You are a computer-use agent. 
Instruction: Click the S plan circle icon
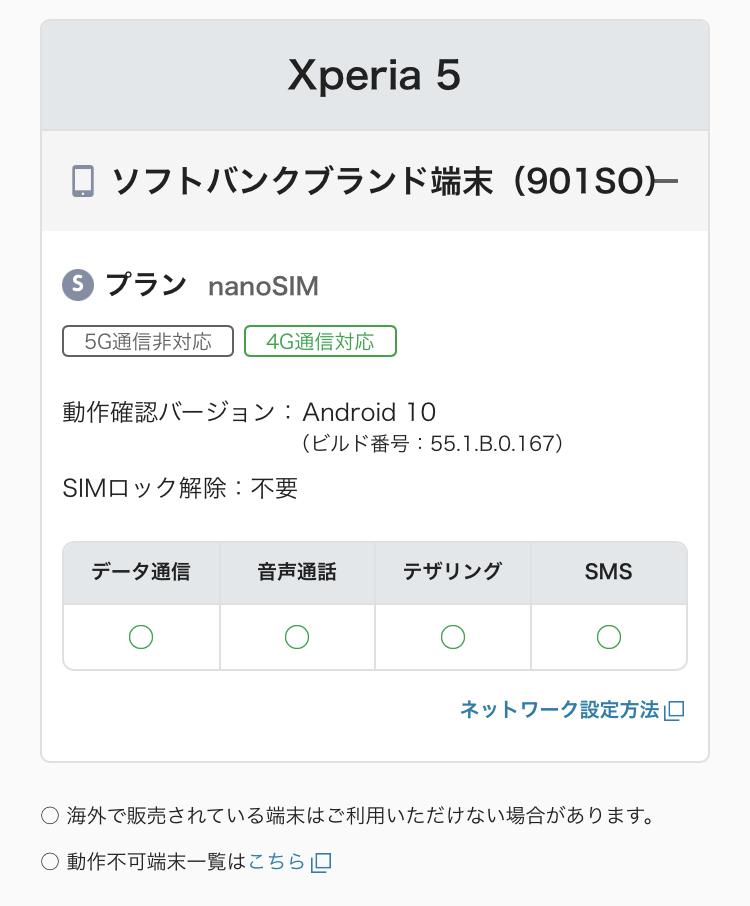click(77, 286)
